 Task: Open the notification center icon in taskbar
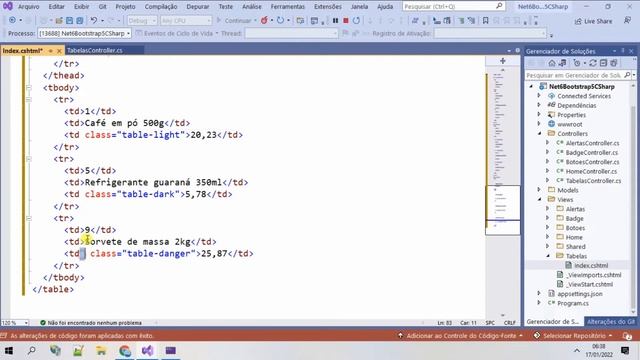coord(625,351)
